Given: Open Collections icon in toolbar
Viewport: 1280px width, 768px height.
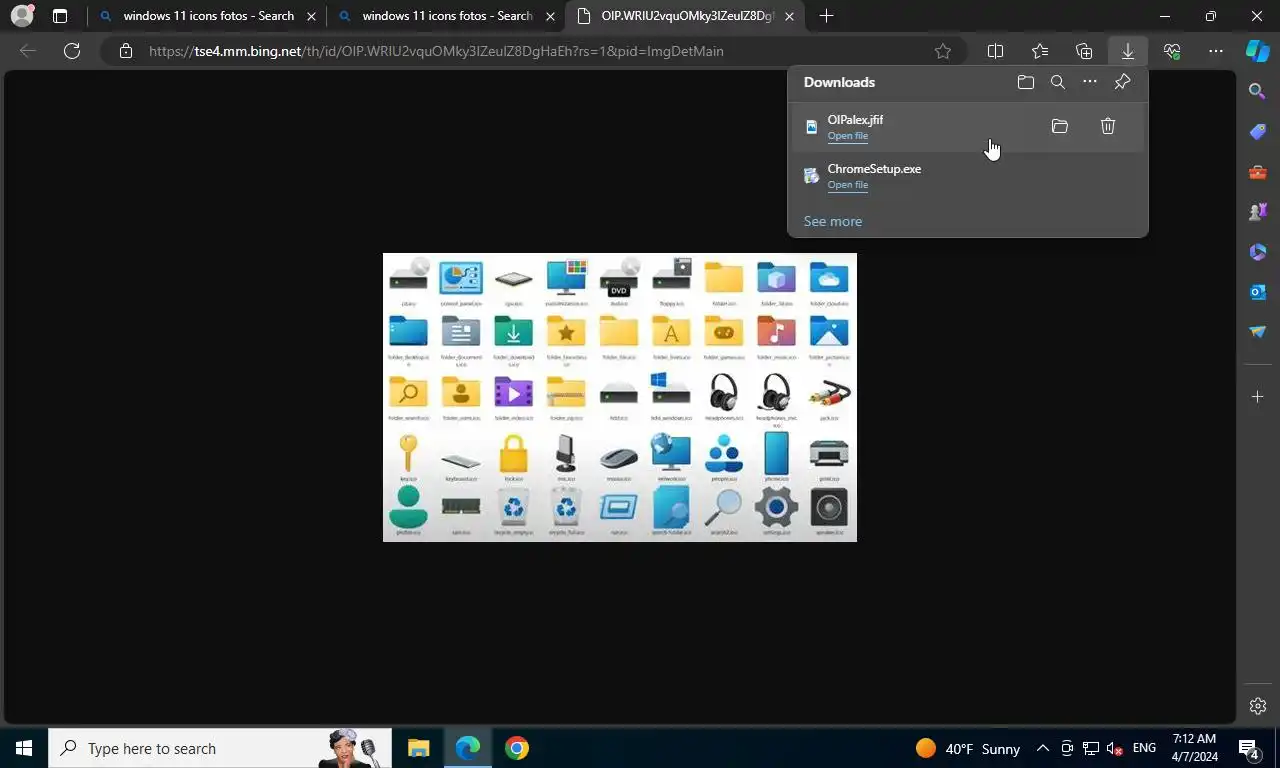Looking at the screenshot, I should pos(1084,51).
